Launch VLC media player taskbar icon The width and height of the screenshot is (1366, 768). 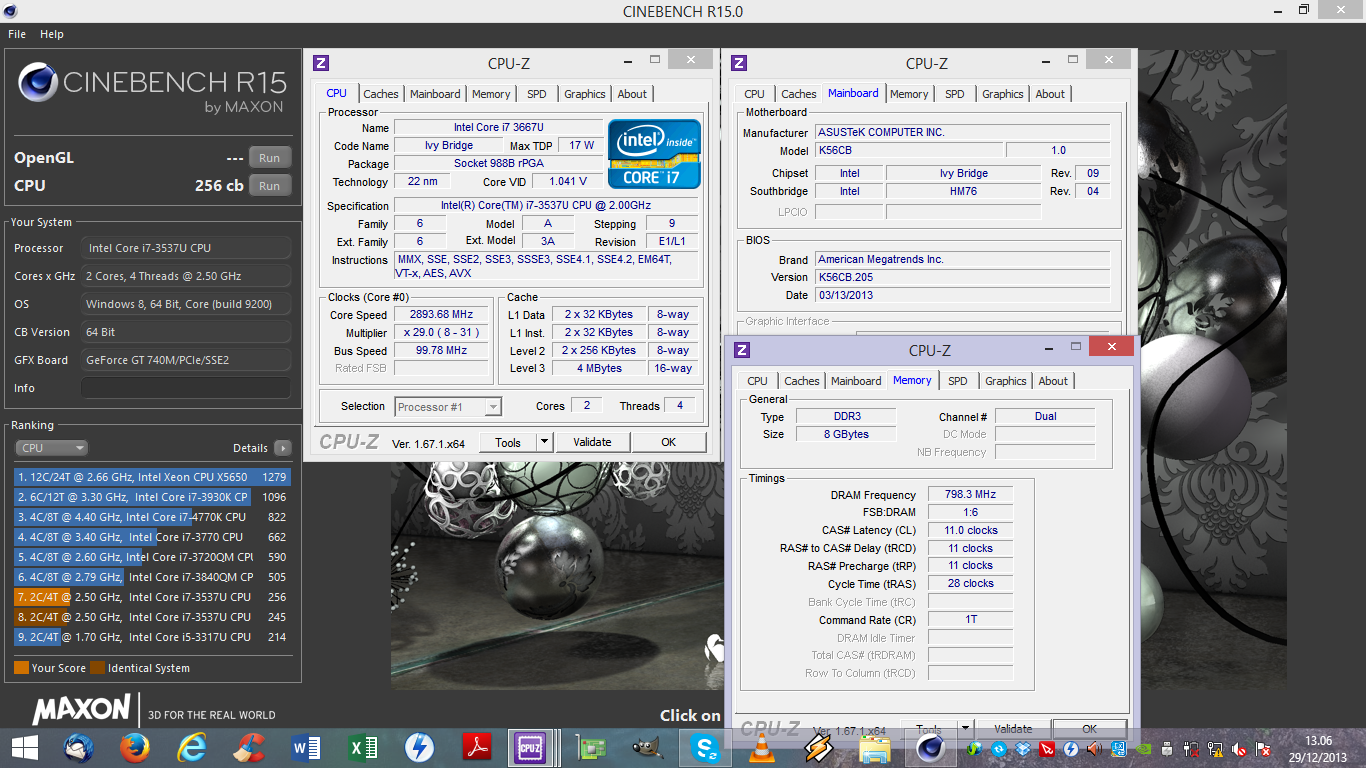762,747
